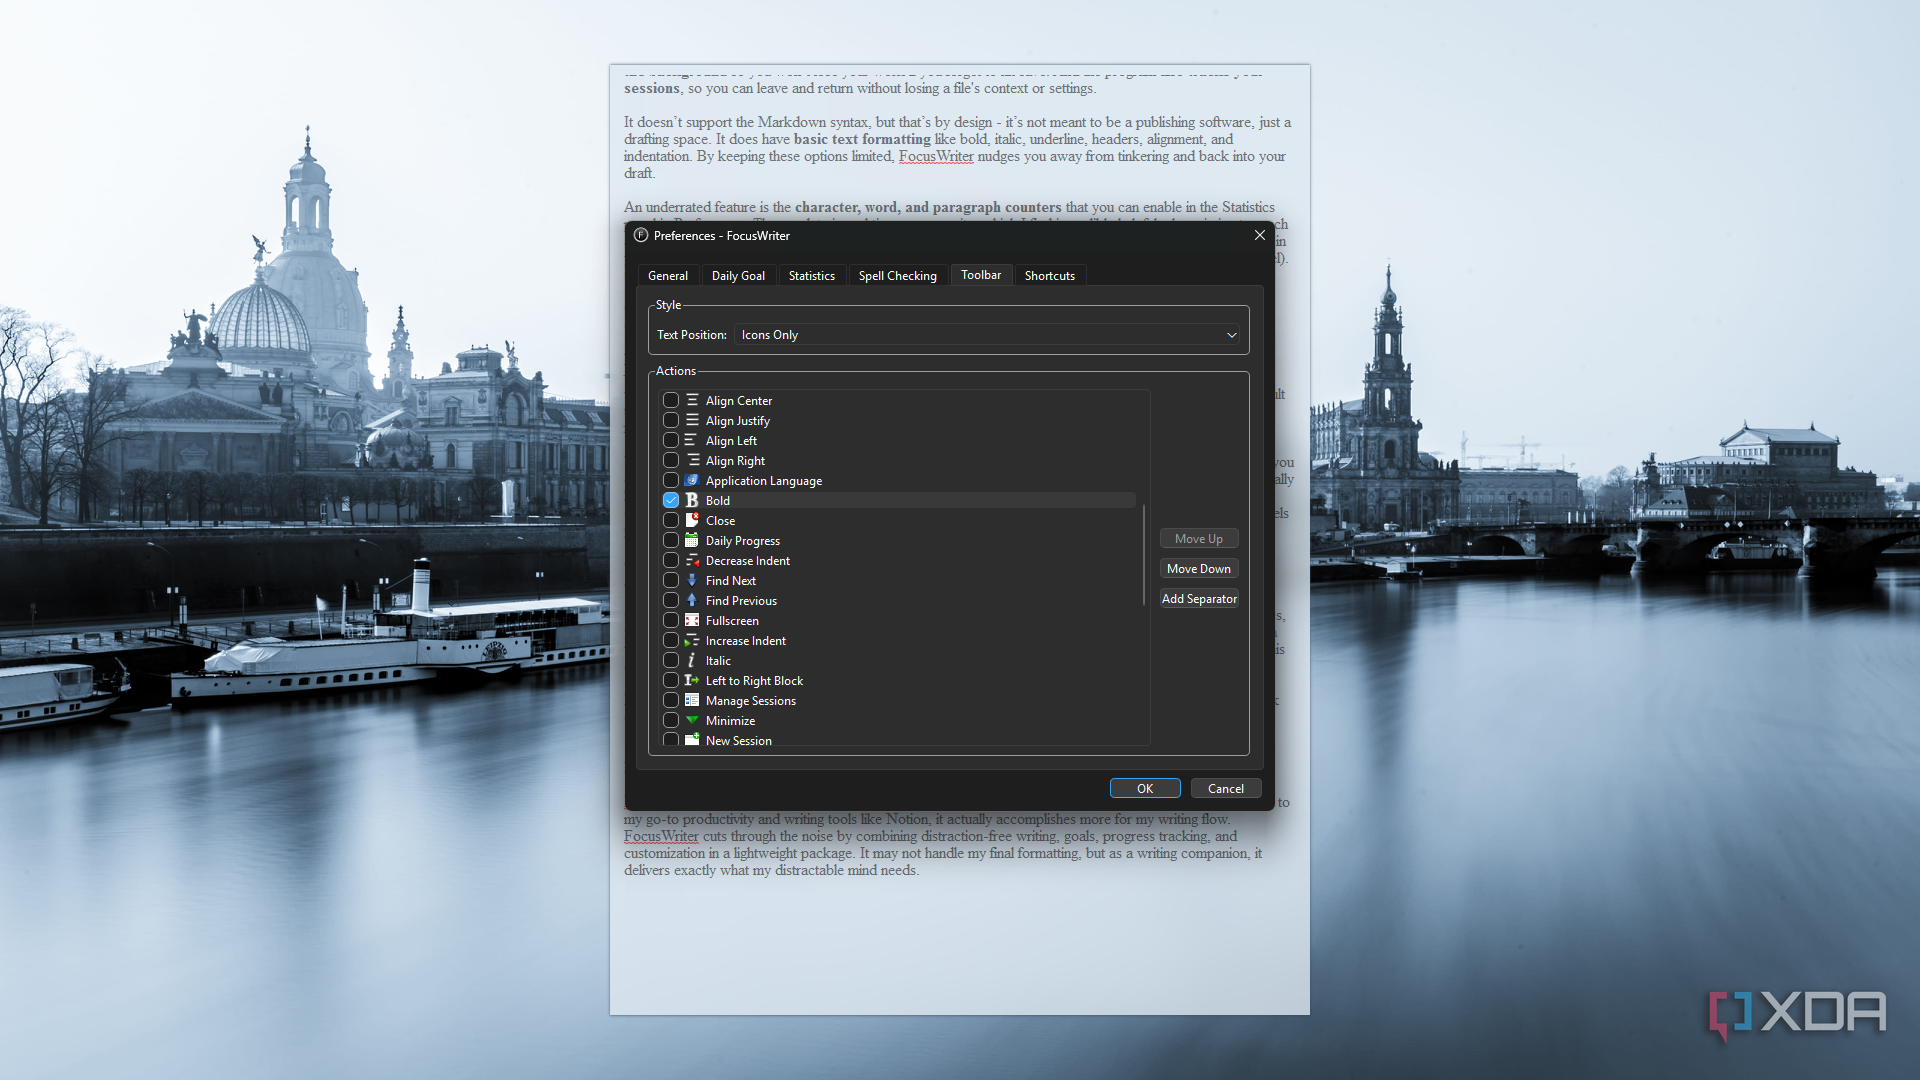
Task: Check the Find Next checkbox
Action: [x=671, y=580]
